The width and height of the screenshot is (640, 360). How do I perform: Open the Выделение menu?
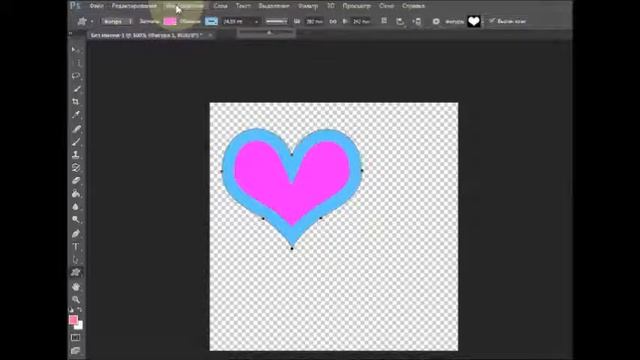[274, 6]
